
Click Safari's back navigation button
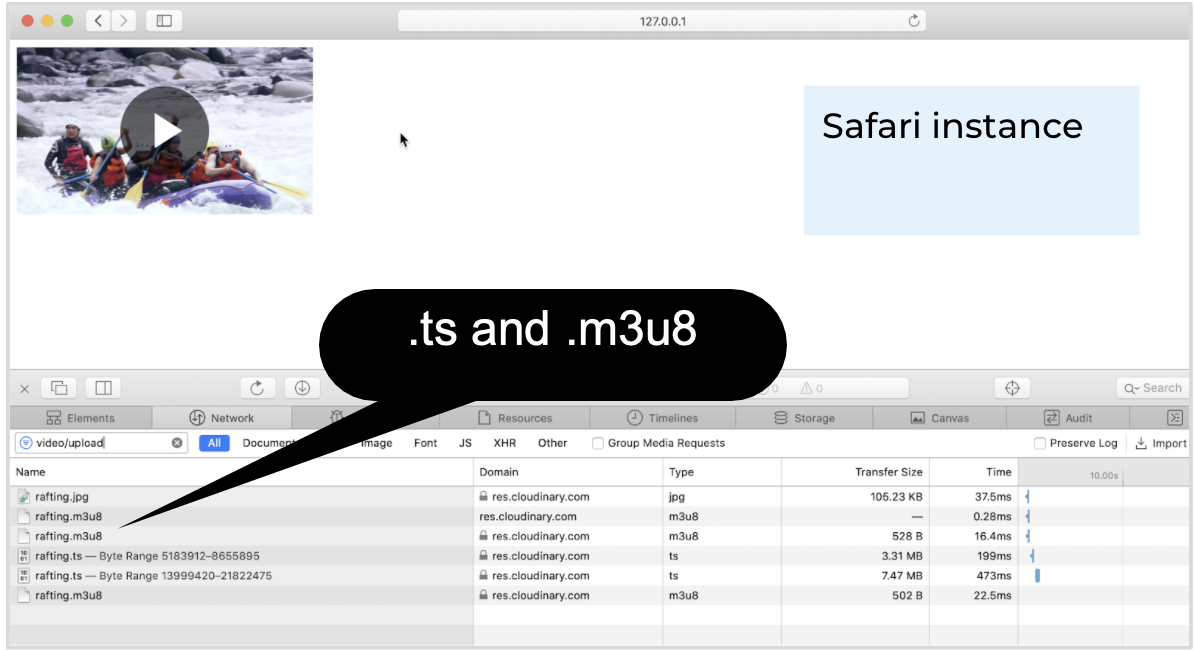pos(97,20)
